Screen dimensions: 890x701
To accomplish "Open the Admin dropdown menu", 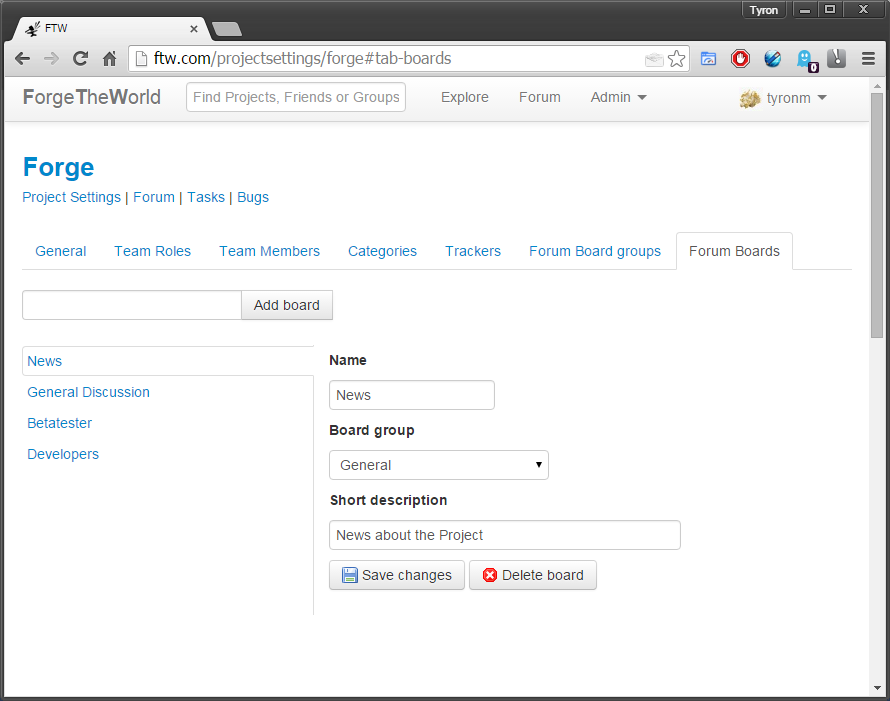I will point(618,97).
